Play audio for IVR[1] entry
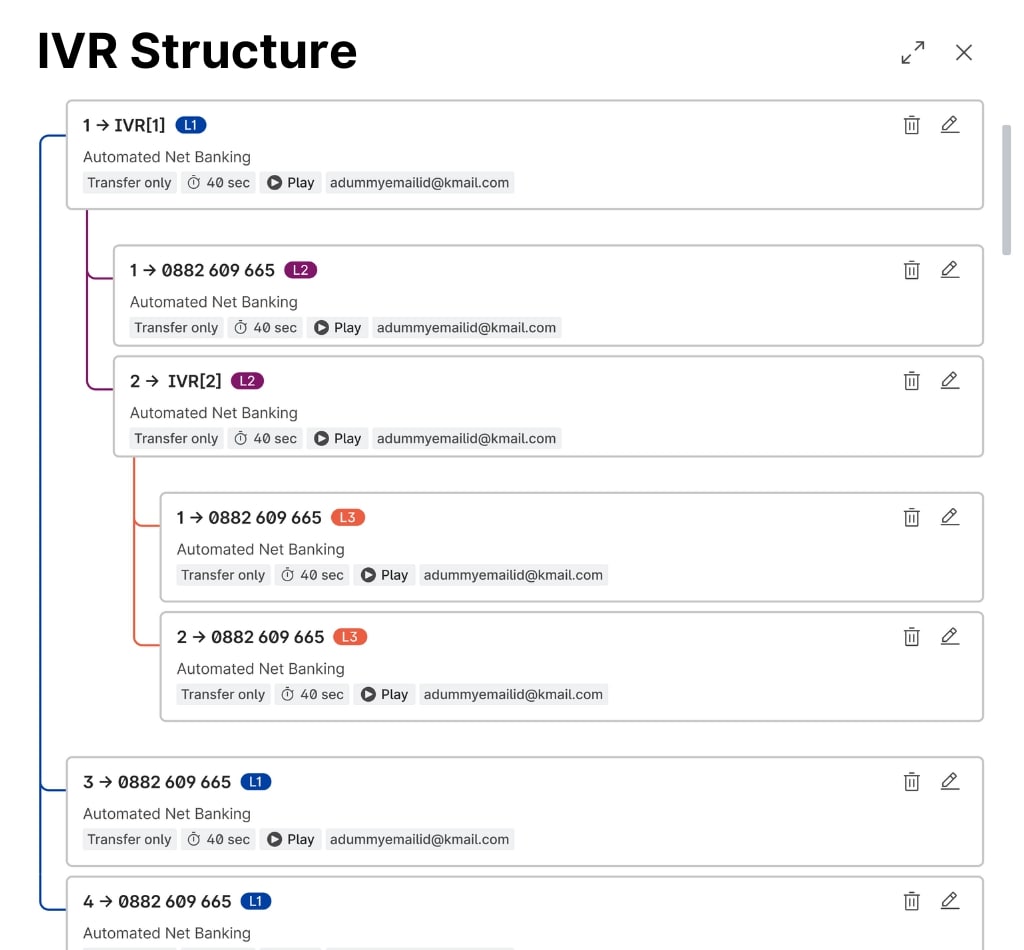Viewport: 1024px width, 950px height. (290, 183)
